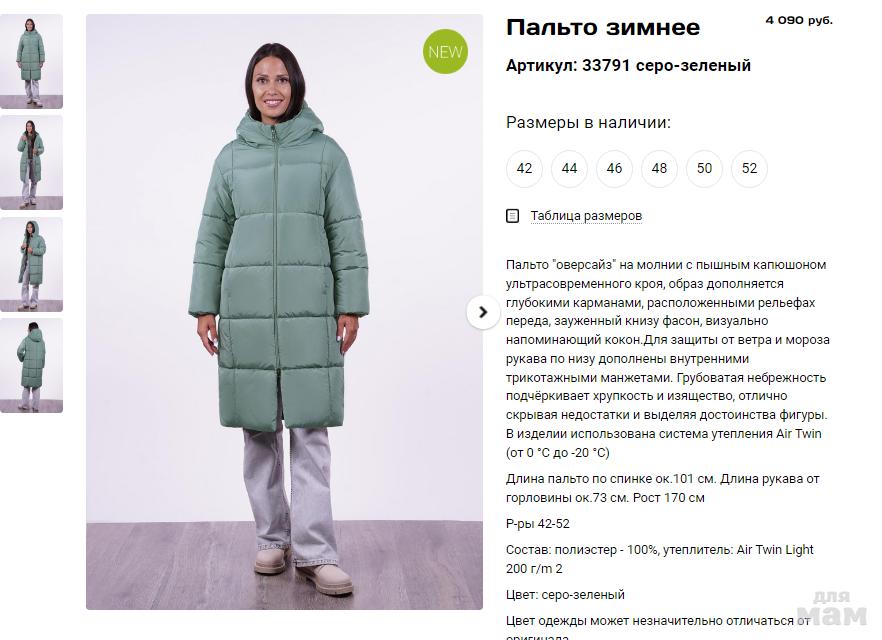Viewport: 882px width, 640px height.
Task: Click the size table document icon
Action: point(512,216)
